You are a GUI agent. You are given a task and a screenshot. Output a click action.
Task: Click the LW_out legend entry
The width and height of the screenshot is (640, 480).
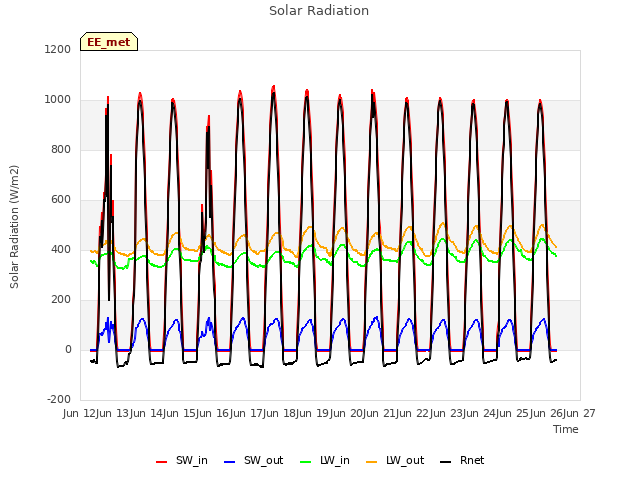pos(395,460)
